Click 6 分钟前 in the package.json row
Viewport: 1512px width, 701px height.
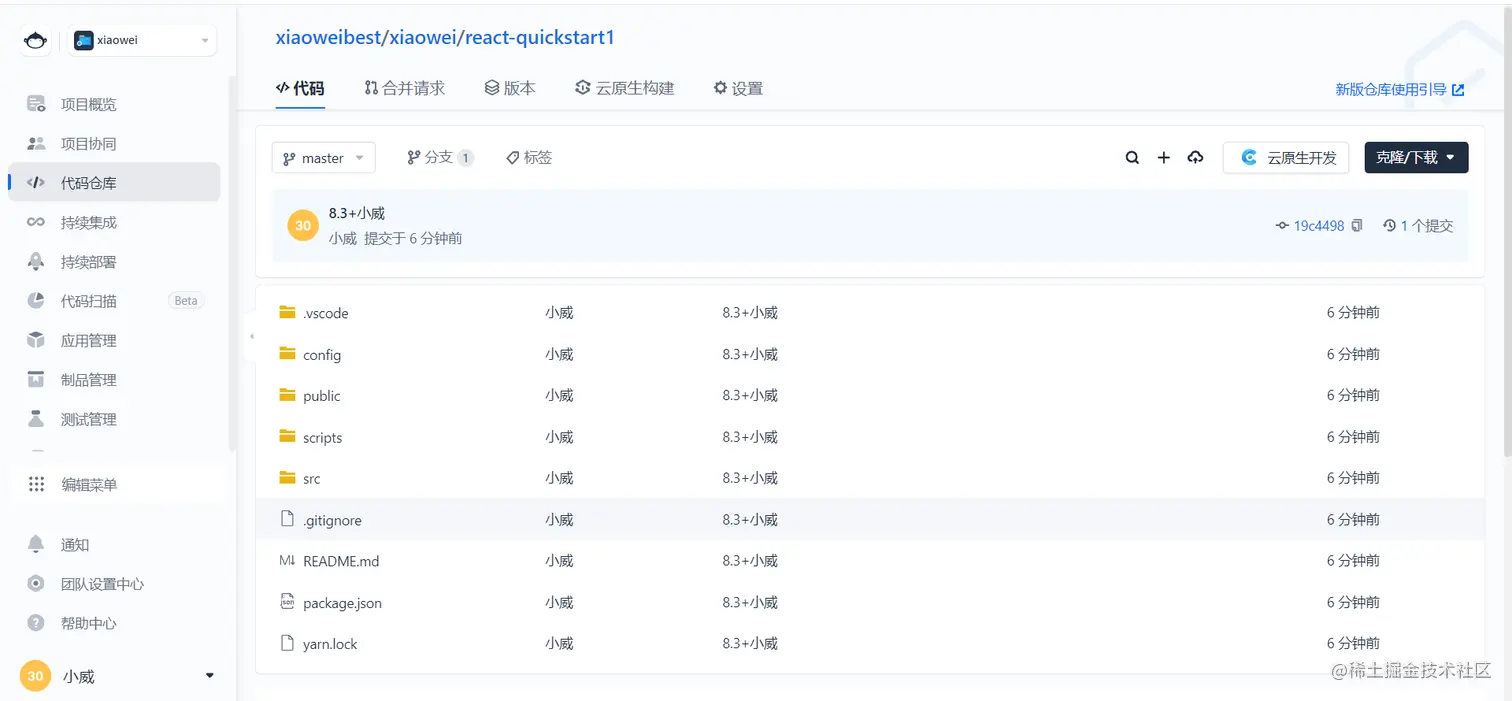(x=1353, y=602)
